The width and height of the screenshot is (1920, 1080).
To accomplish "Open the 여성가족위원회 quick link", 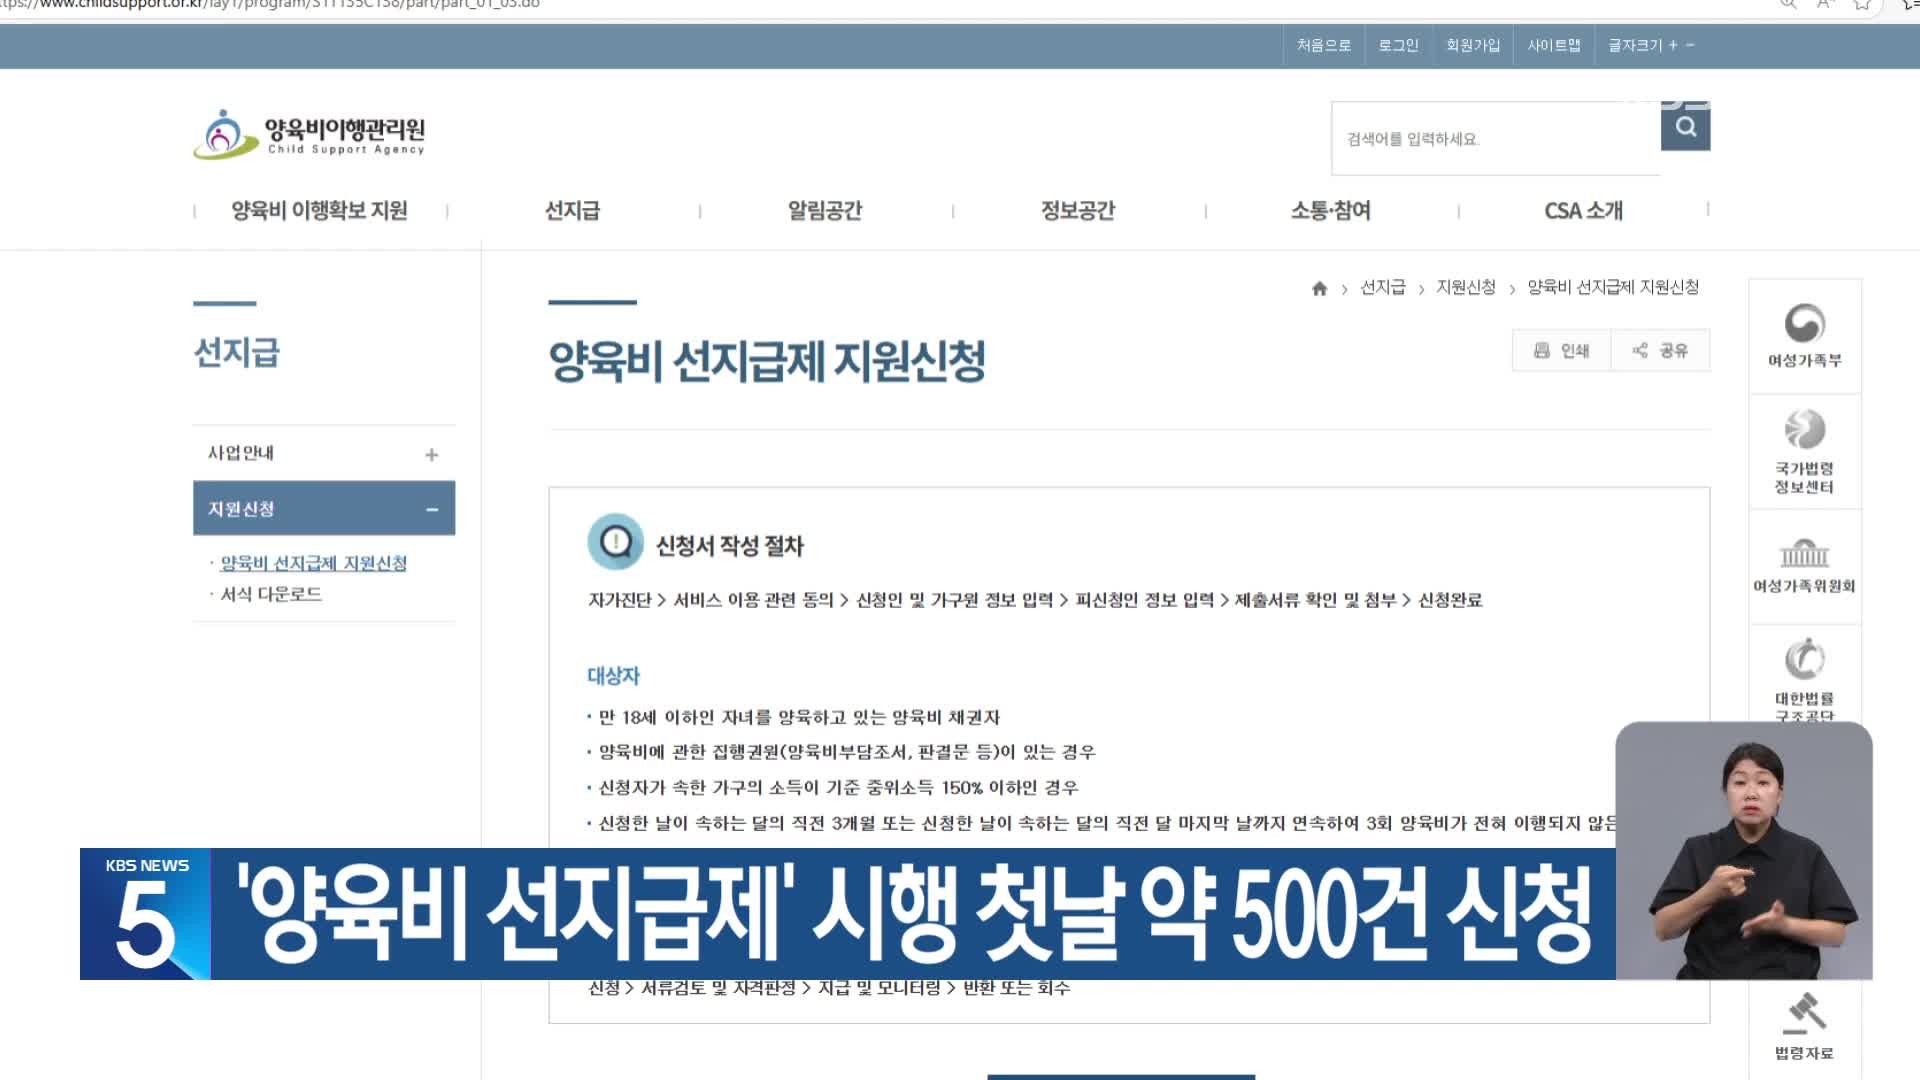I will click(1804, 567).
